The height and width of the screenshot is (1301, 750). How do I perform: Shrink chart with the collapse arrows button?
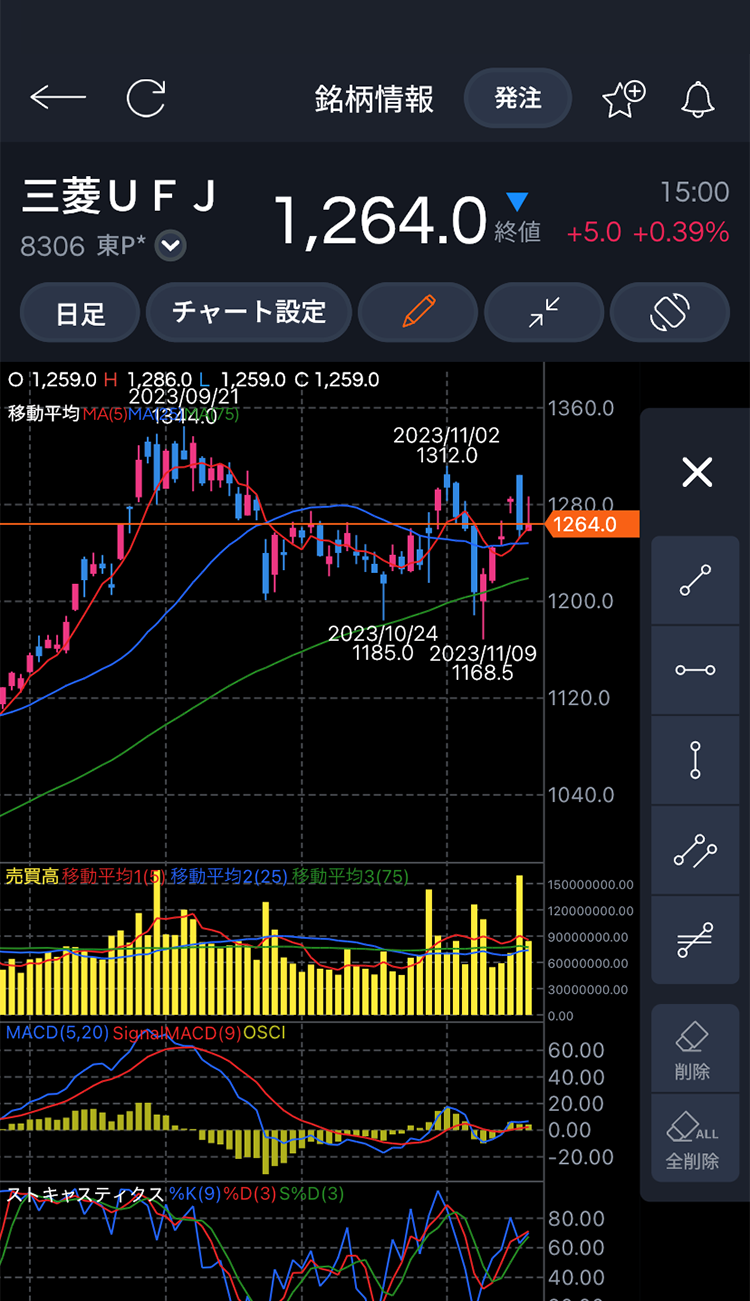[544, 312]
